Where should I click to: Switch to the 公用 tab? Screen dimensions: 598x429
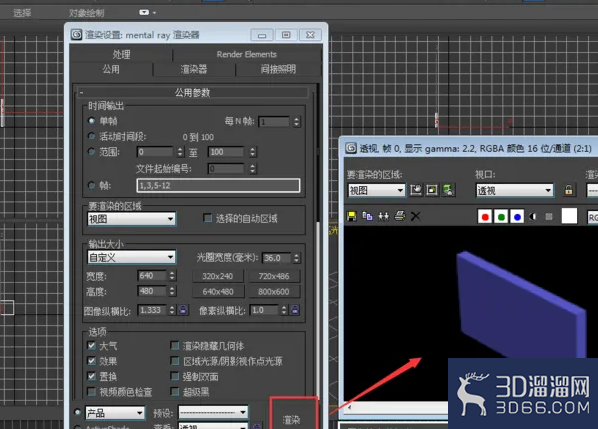pos(111,69)
